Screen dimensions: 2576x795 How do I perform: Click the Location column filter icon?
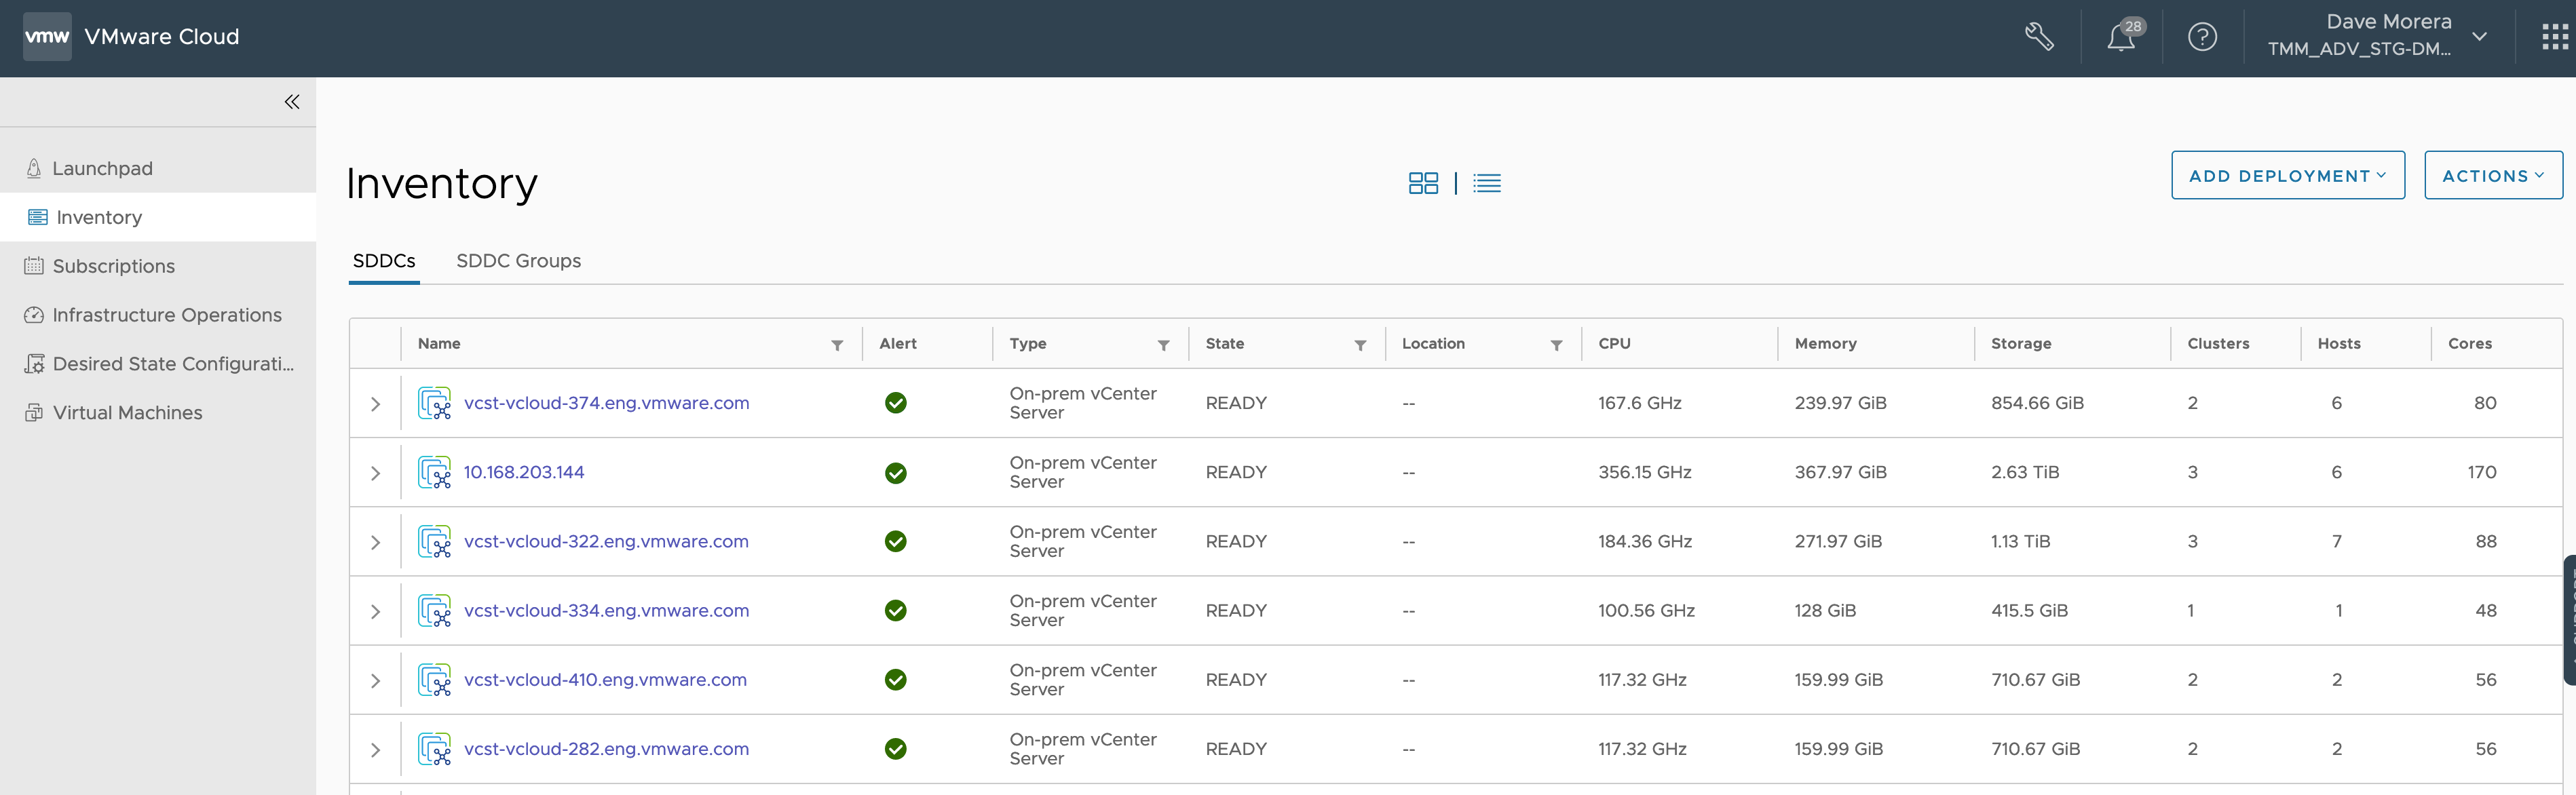click(x=1556, y=345)
